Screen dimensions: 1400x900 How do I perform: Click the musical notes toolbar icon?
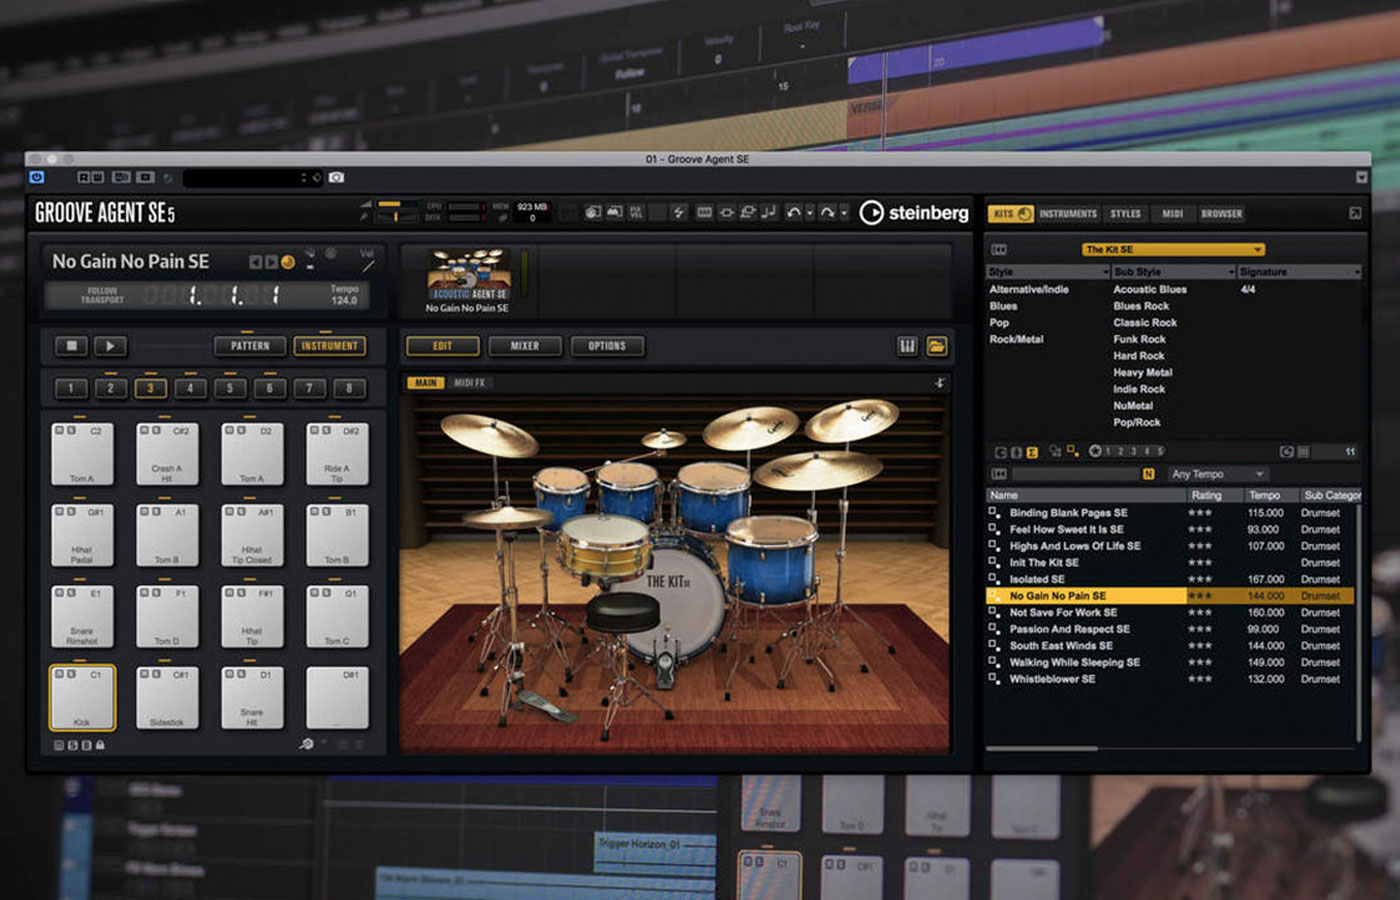click(769, 212)
